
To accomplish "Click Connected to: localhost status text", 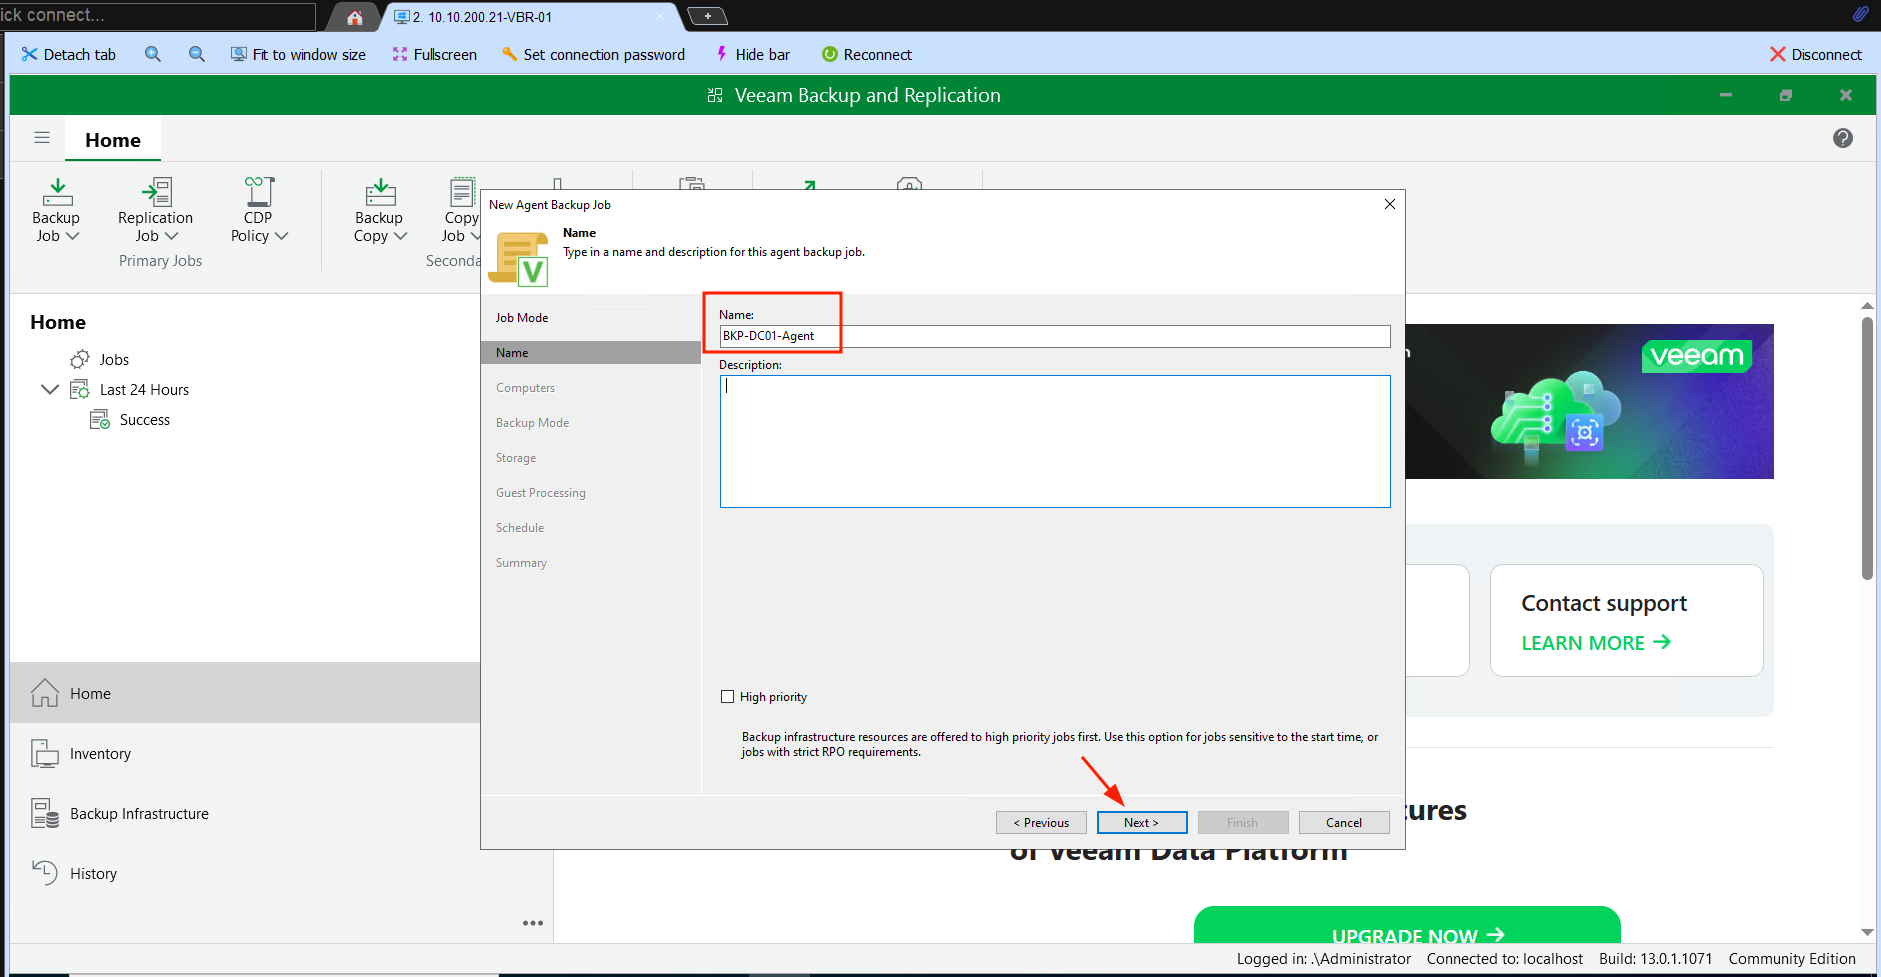I will coord(1504,958).
